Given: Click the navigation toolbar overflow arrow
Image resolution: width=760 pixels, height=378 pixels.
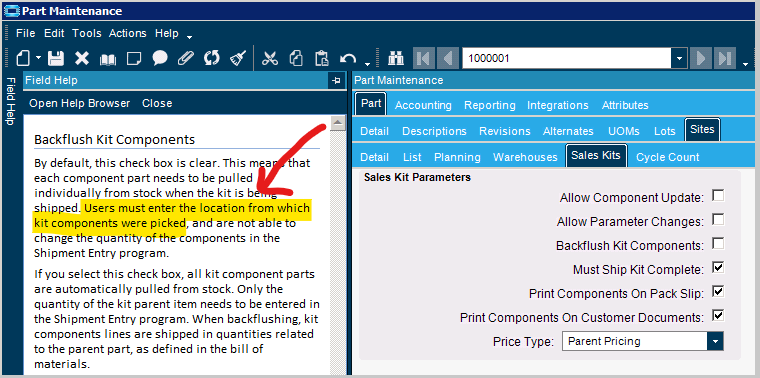Looking at the screenshot, I should click(x=745, y=63).
